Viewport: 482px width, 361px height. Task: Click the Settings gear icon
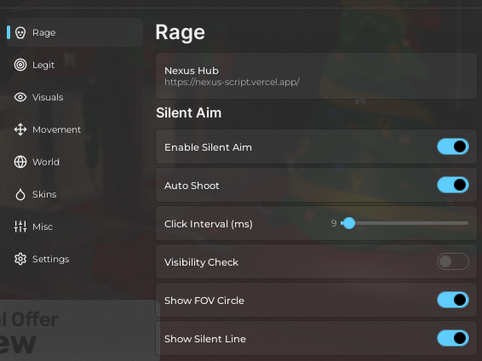point(20,259)
